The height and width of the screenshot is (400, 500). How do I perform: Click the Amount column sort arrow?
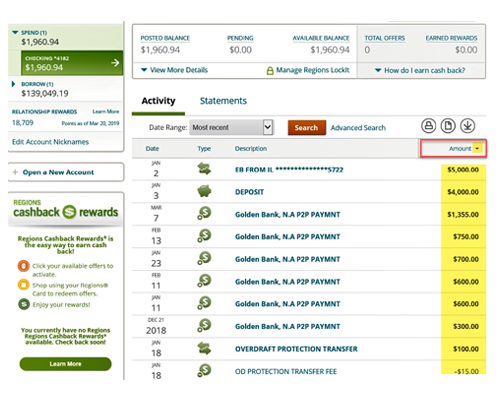(x=478, y=148)
